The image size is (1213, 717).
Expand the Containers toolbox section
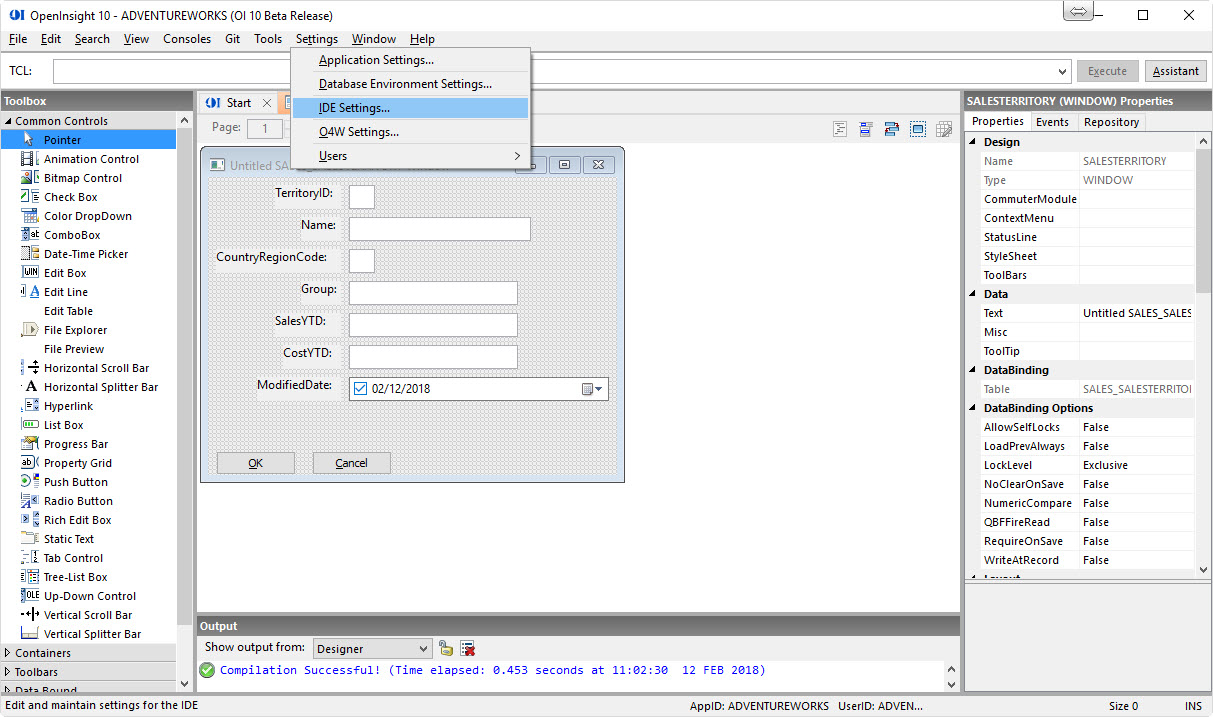(x=9, y=653)
